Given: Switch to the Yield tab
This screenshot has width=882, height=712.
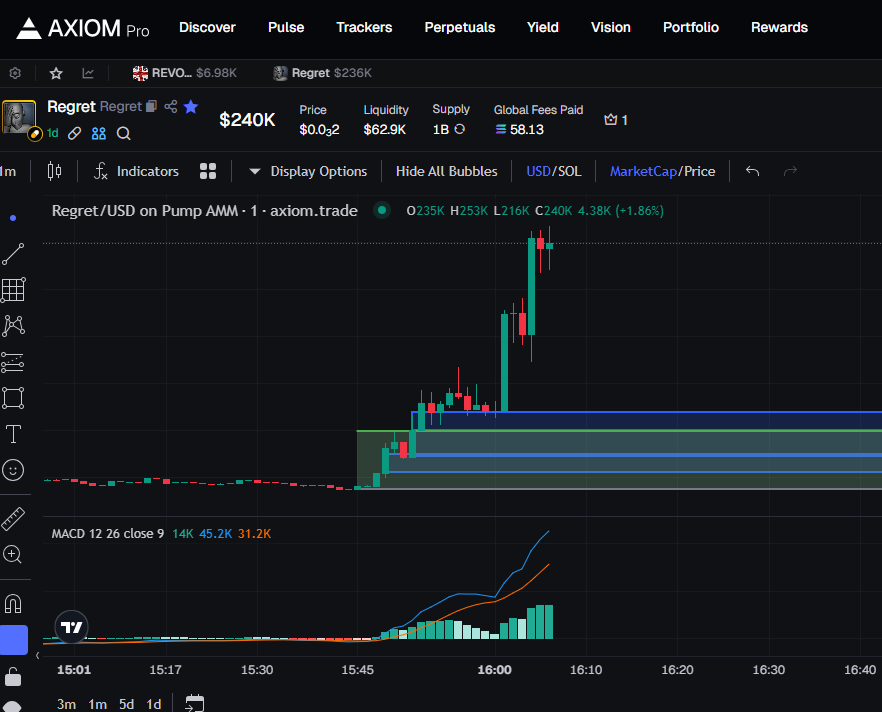Looking at the screenshot, I should click(543, 28).
